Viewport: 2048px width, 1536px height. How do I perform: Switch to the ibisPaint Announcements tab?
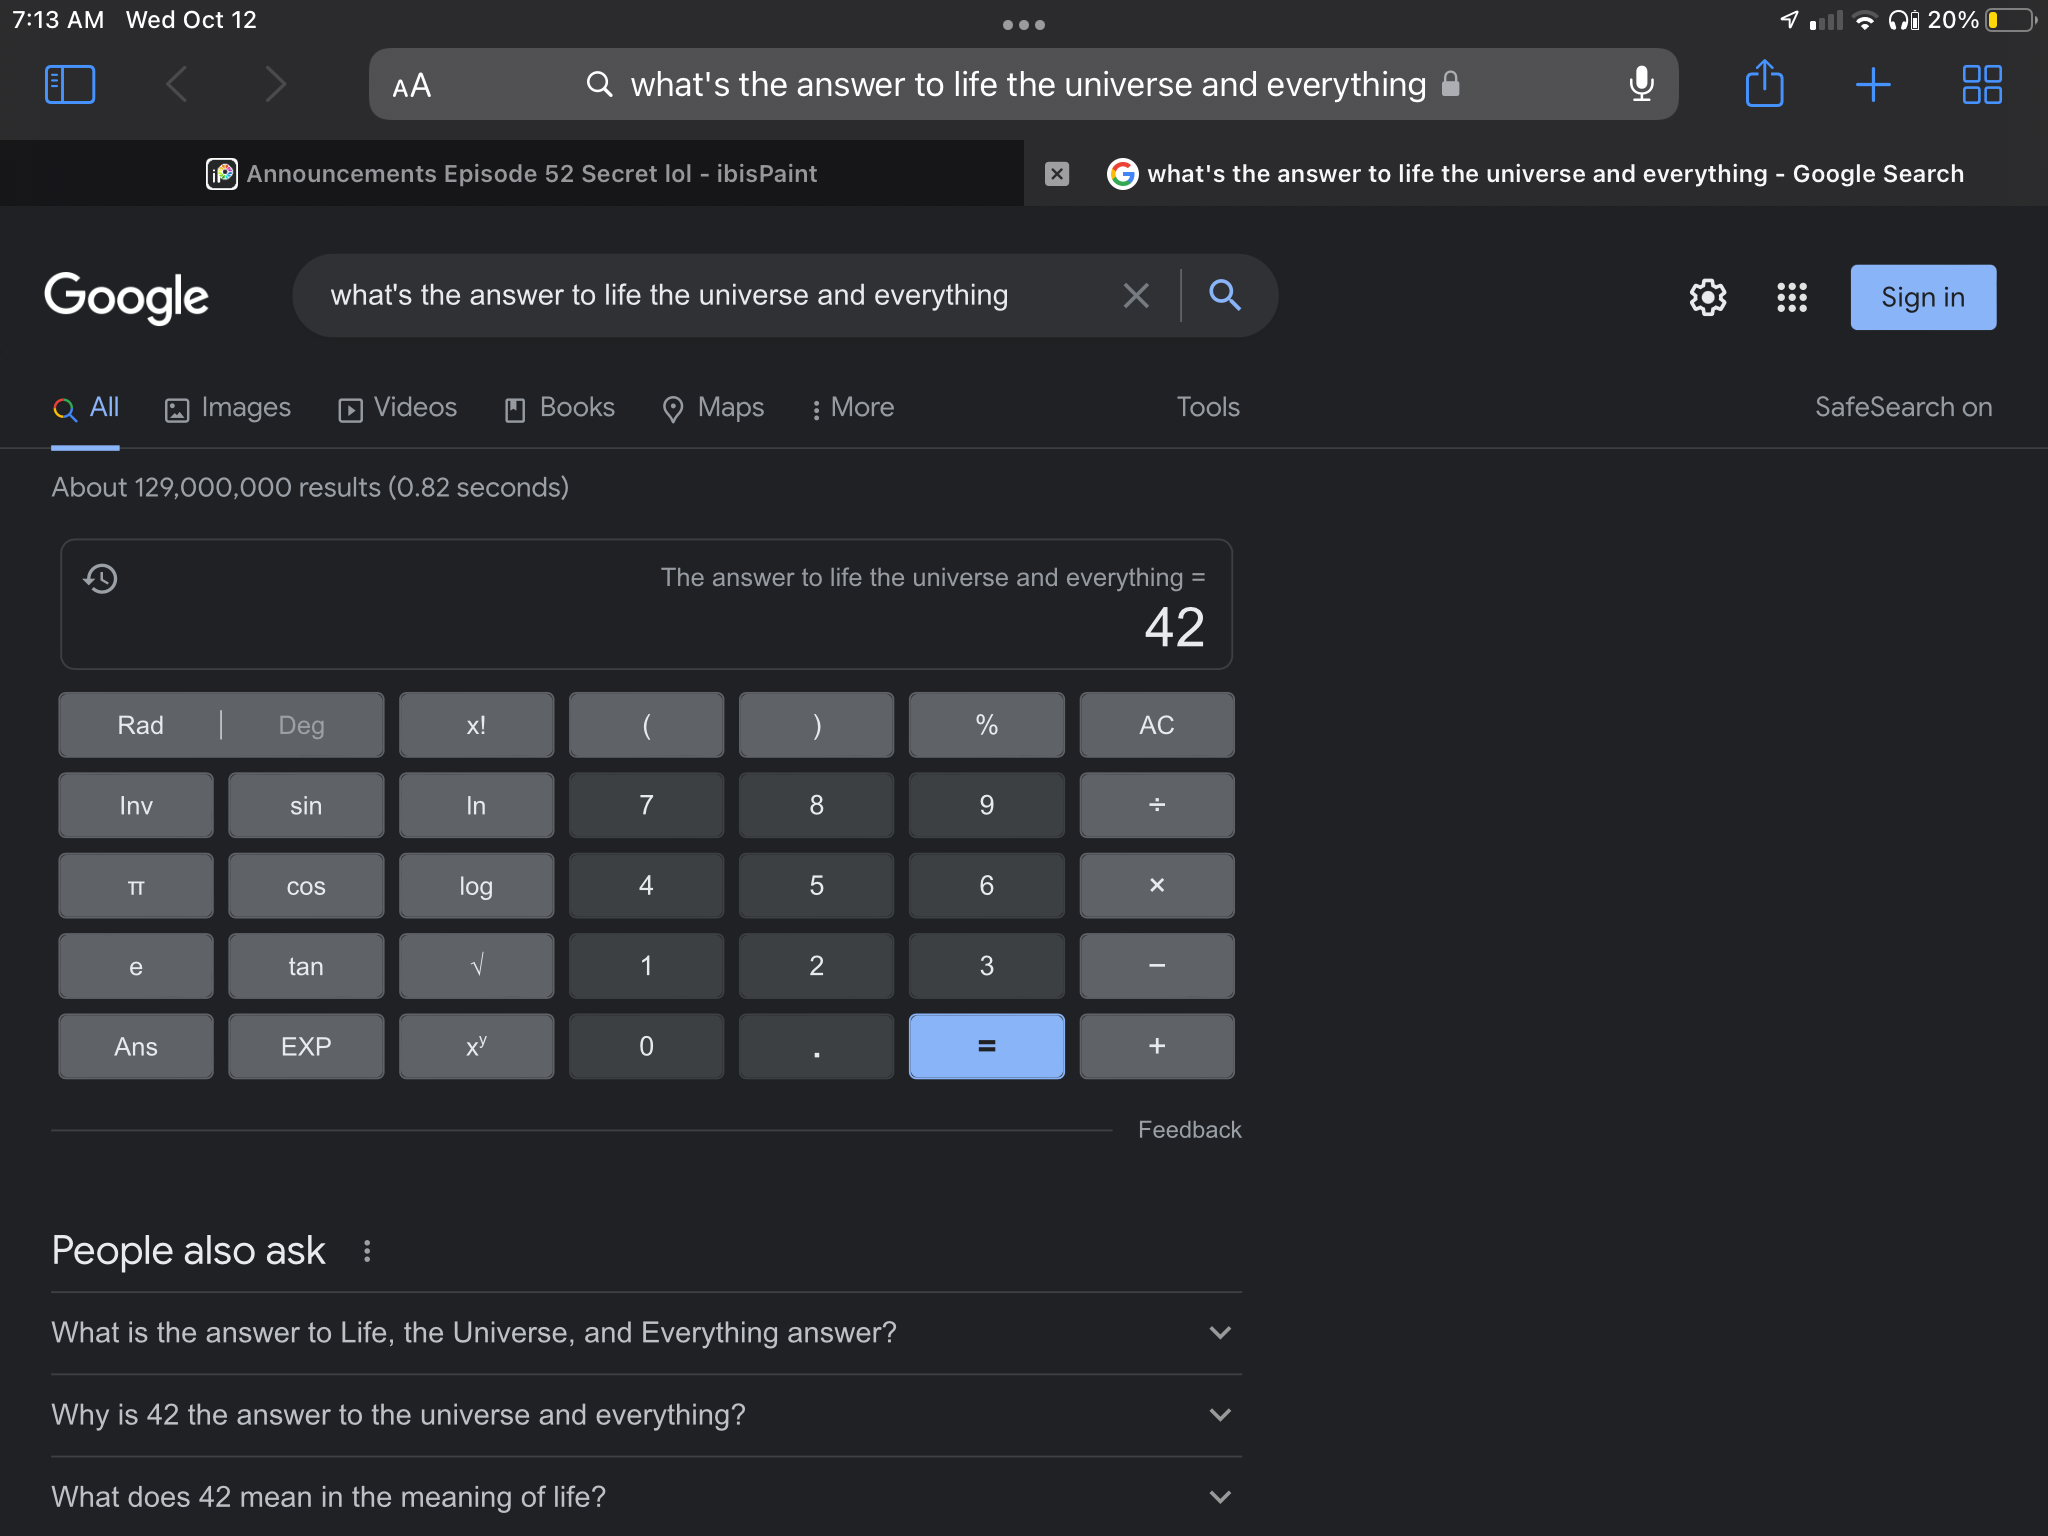click(x=512, y=174)
